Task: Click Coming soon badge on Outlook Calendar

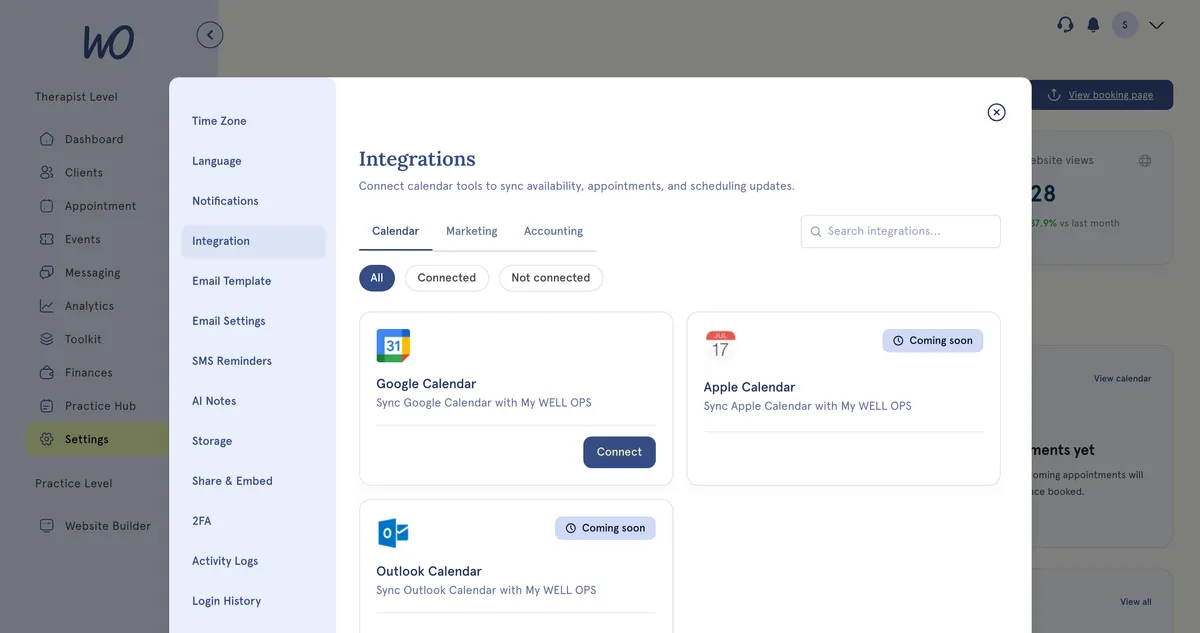Action: 605,528
